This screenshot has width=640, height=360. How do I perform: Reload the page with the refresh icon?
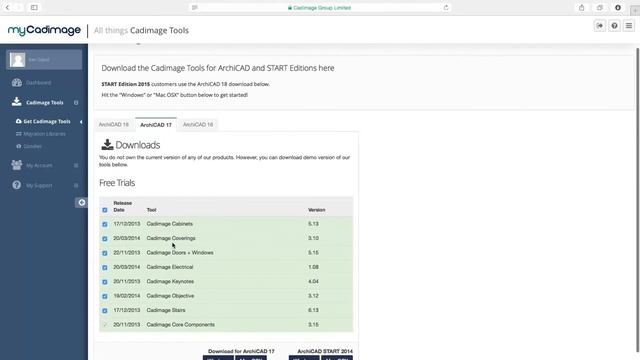tap(446, 7)
